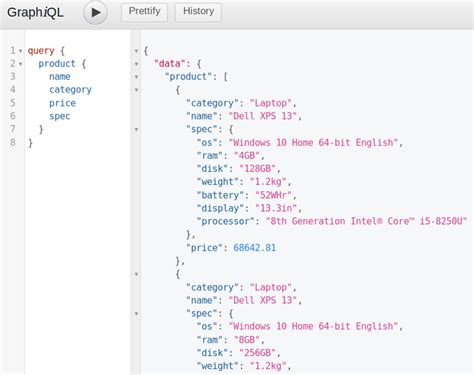Click the "8GB" ram value
This screenshot has height=375, width=474.
coord(247,340)
